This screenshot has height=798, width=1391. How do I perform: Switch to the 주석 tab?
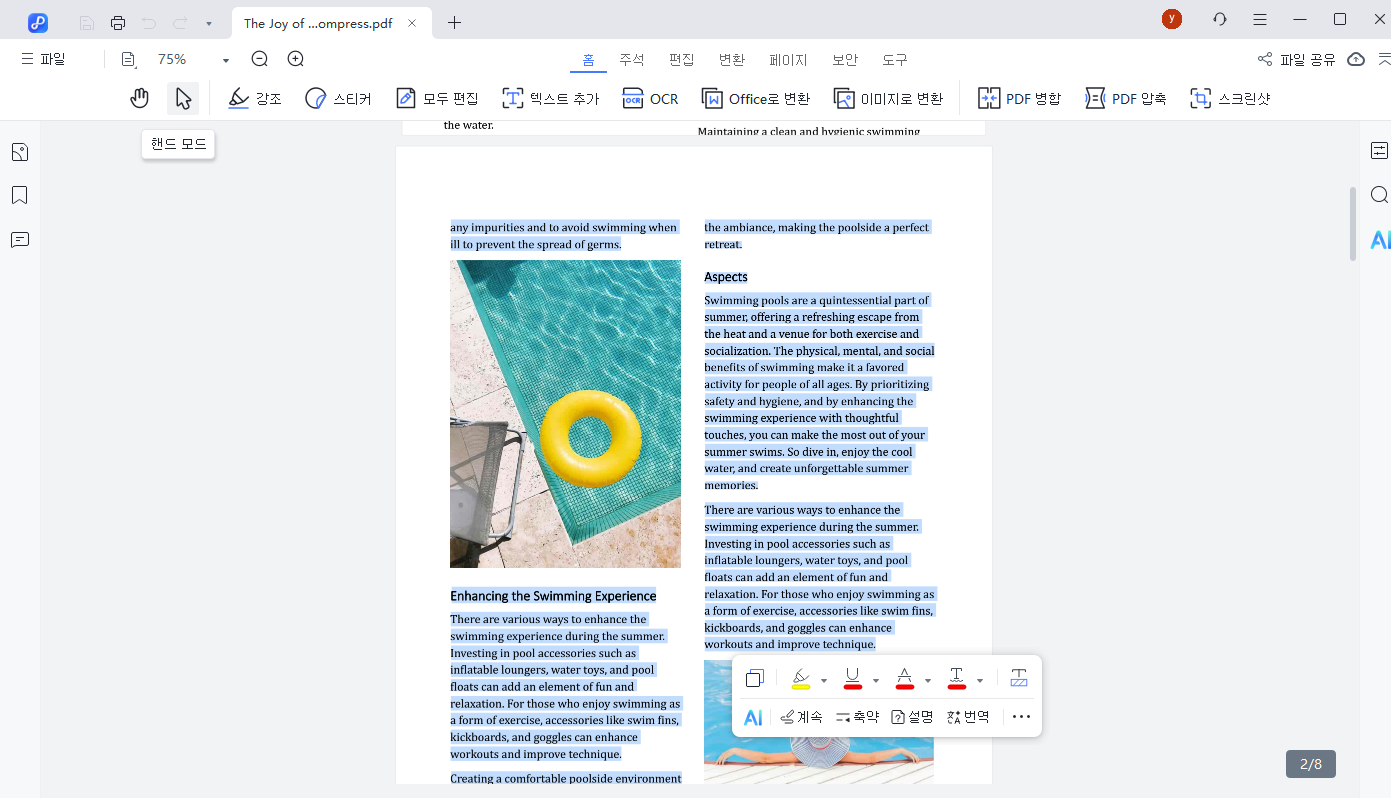(632, 59)
